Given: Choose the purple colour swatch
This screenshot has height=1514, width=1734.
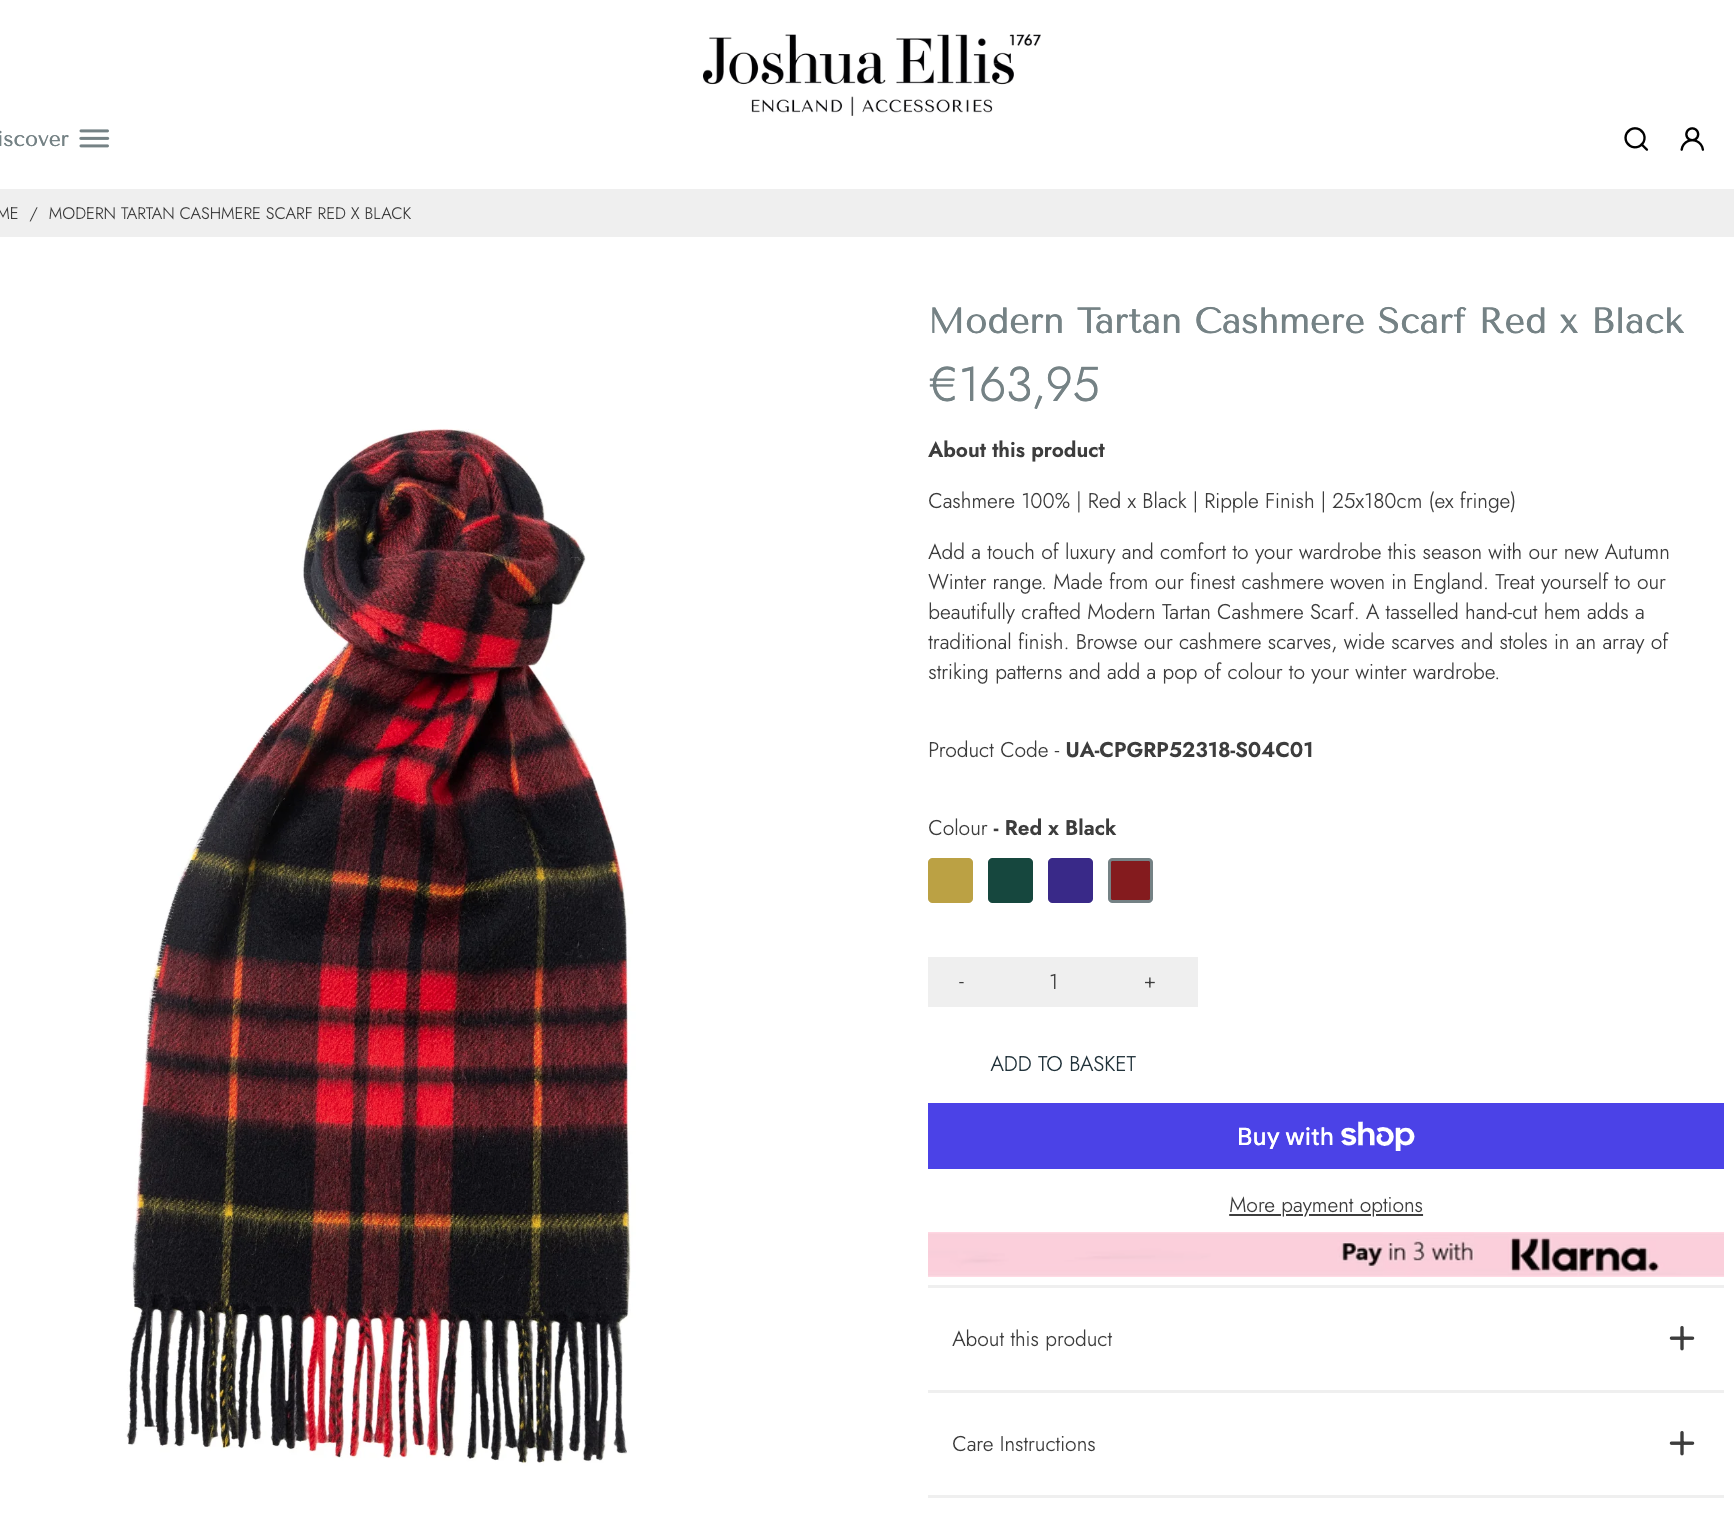Looking at the screenshot, I should 1070,880.
